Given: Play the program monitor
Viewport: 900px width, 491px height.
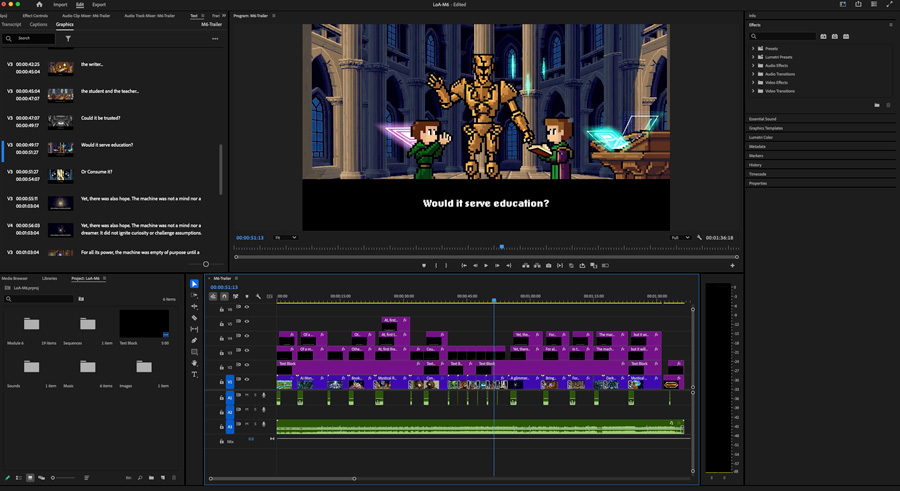Looking at the screenshot, I should [x=486, y=265].
